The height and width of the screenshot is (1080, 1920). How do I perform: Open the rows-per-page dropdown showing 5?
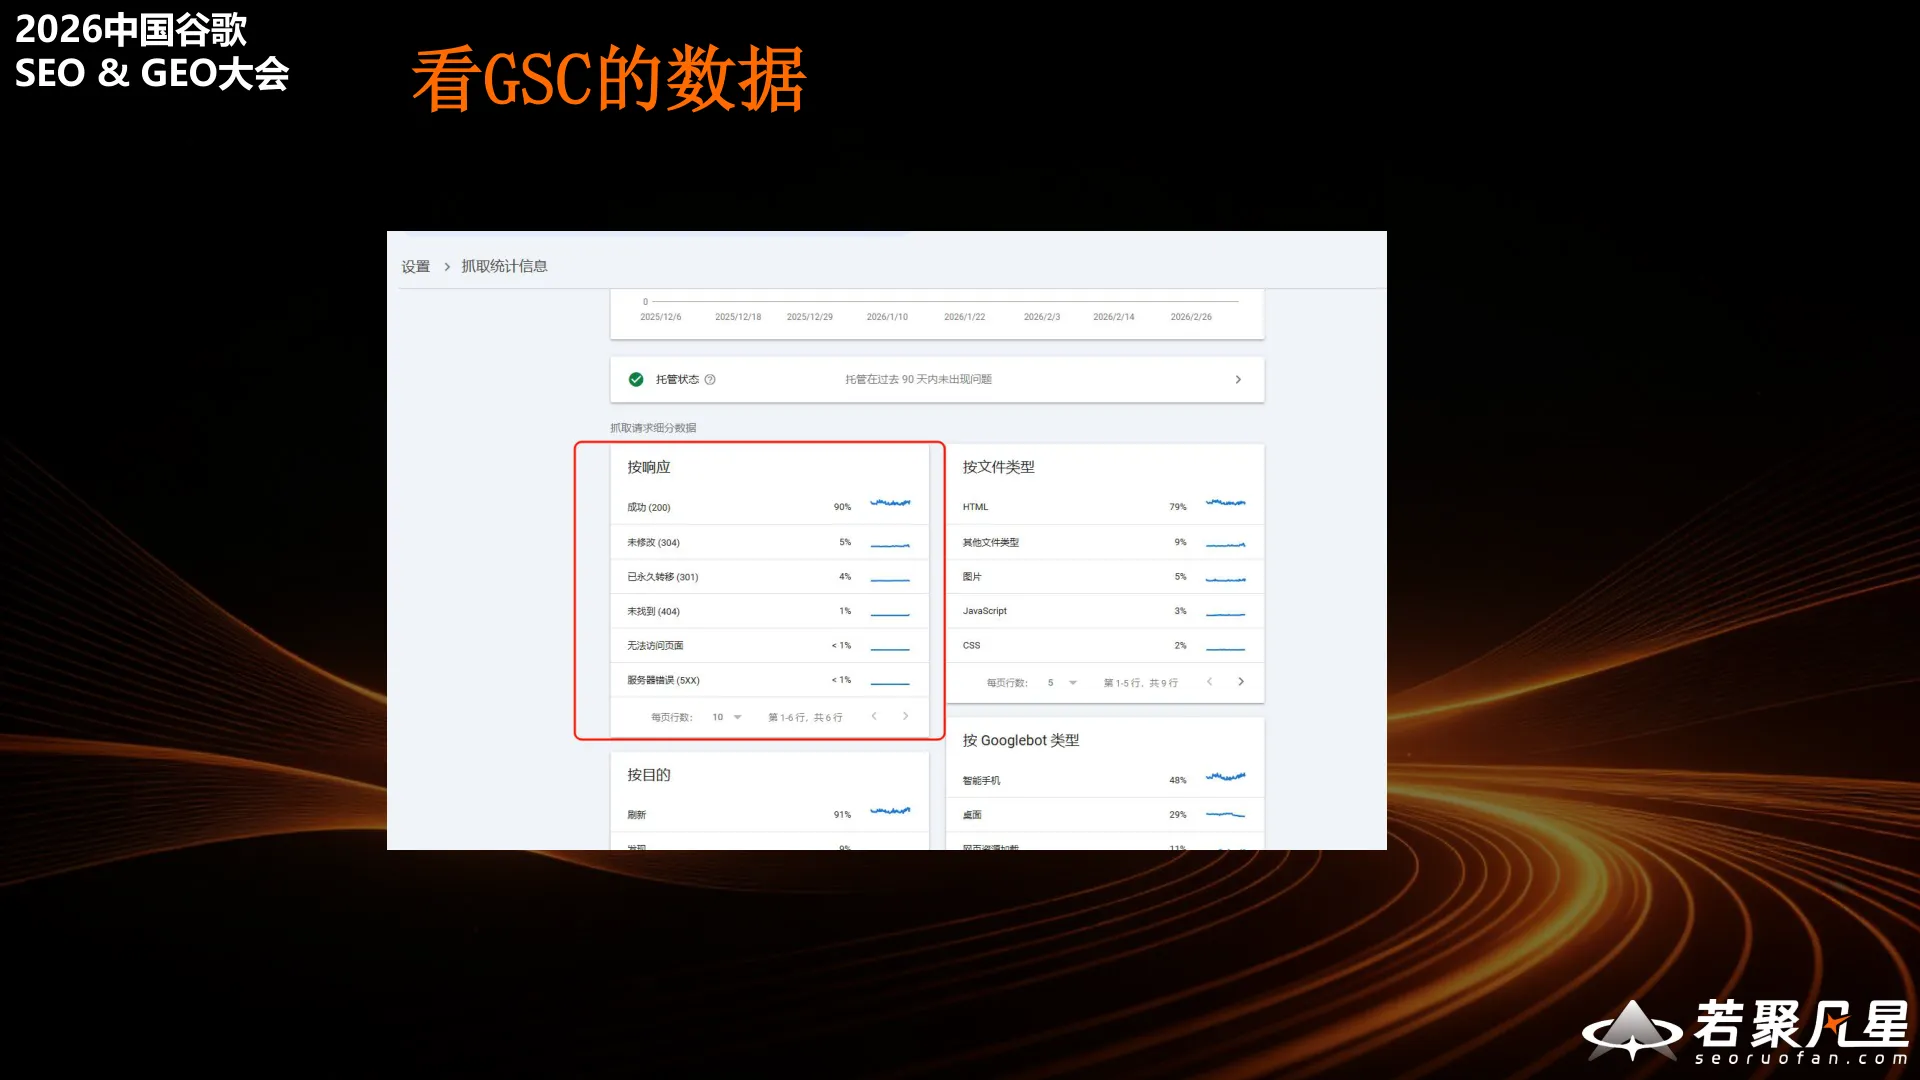point(1062,682)
